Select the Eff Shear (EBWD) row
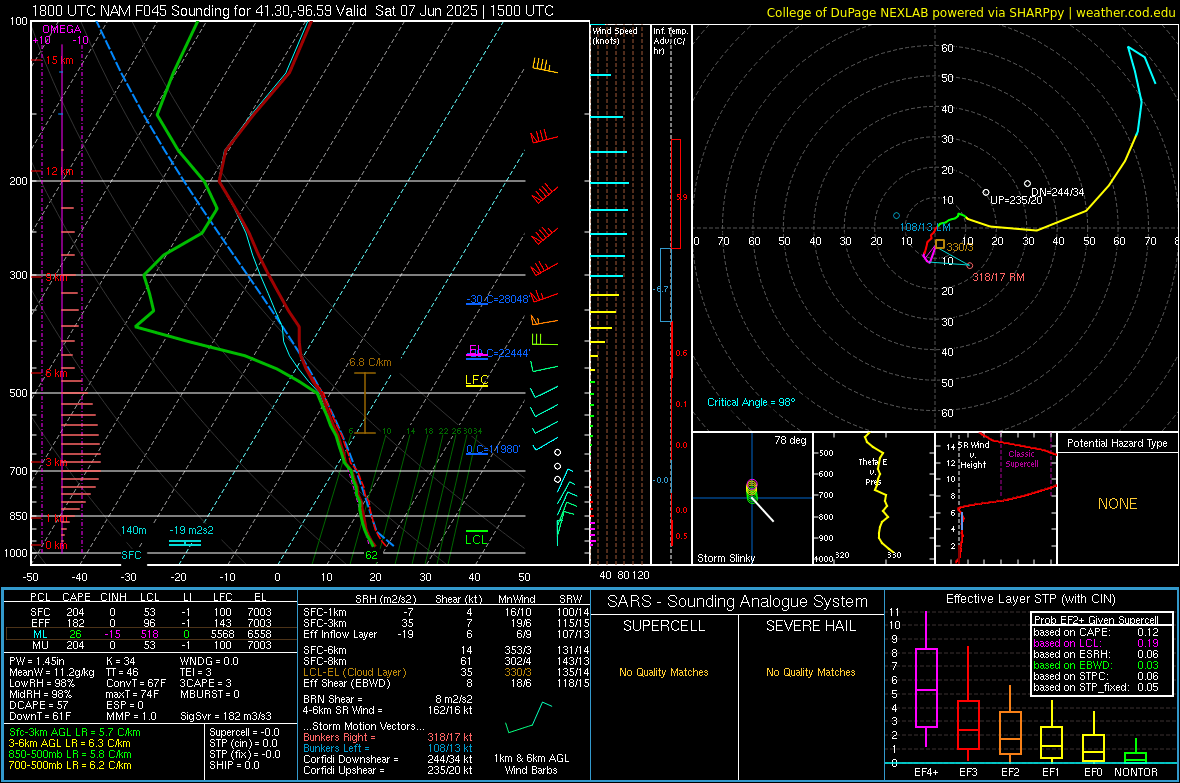1180x783 pixels. [444, 684]
